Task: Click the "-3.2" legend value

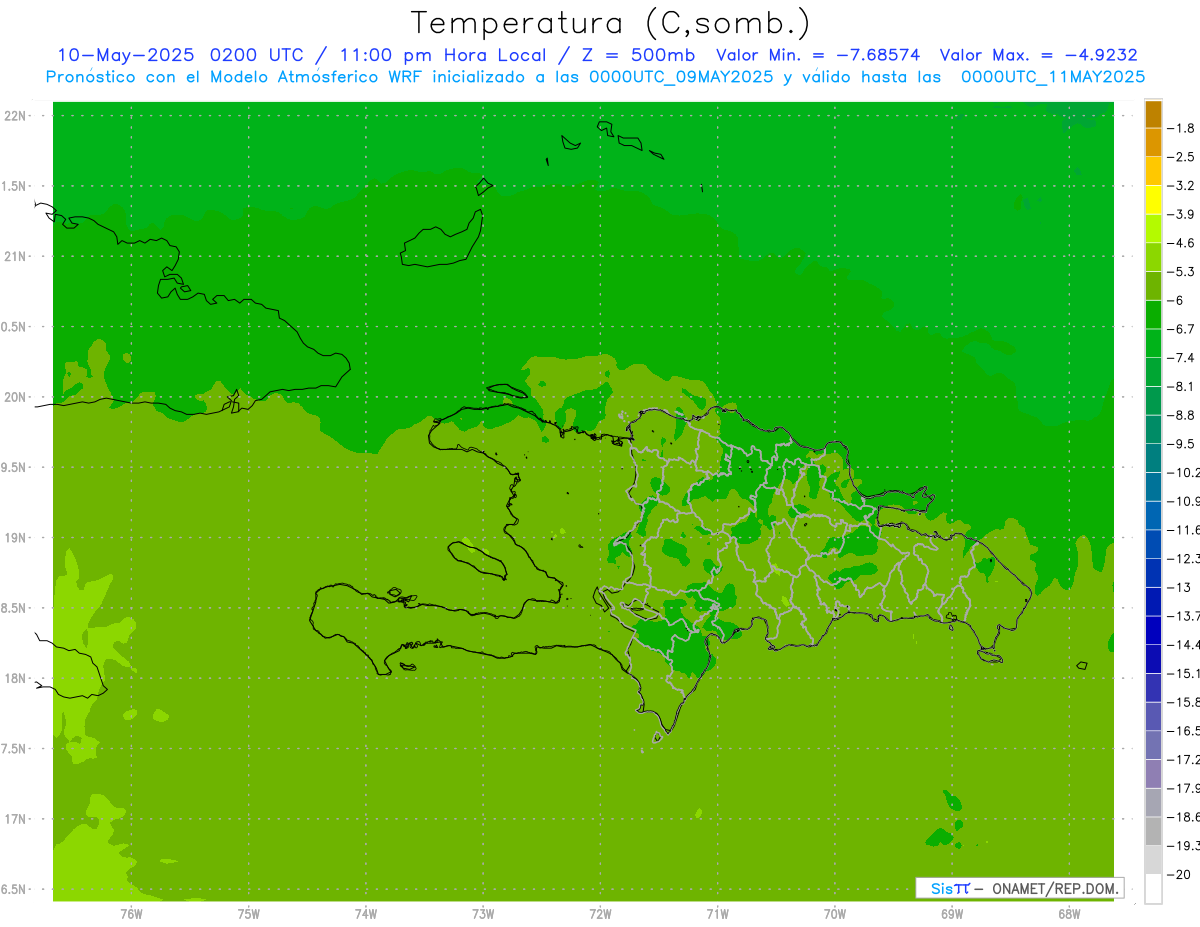Action: coord(1181,186)
